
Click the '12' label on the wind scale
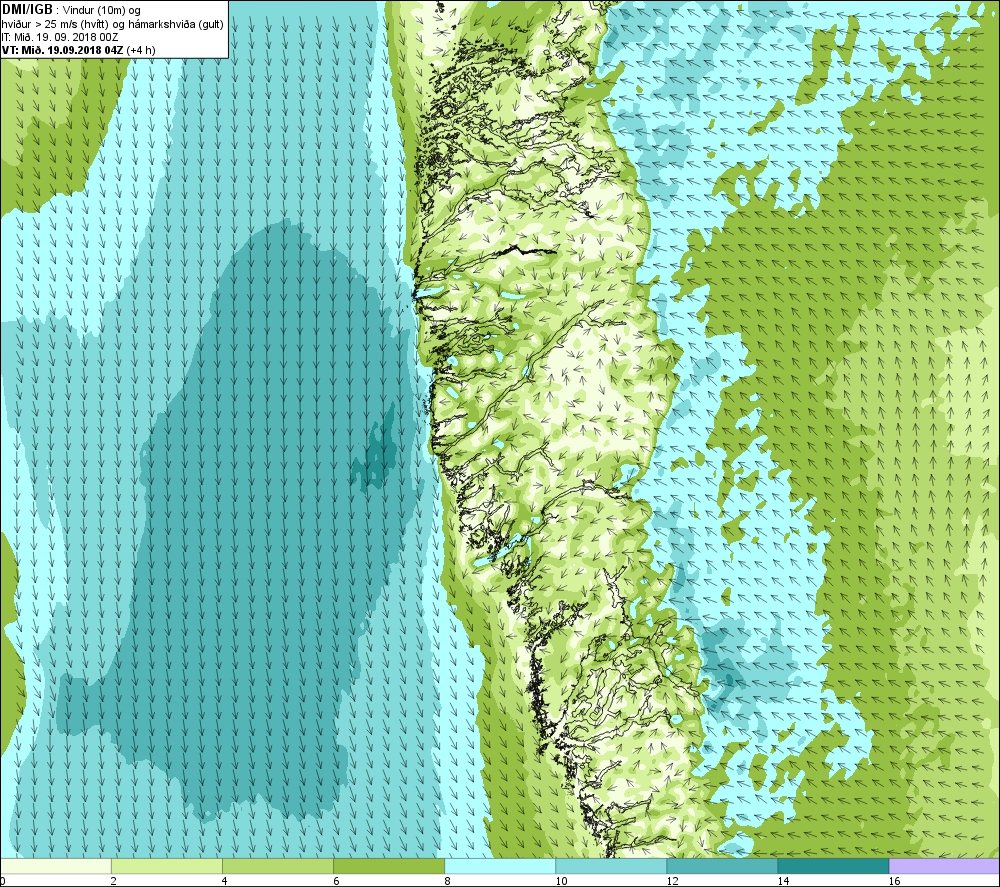(672, 881)
